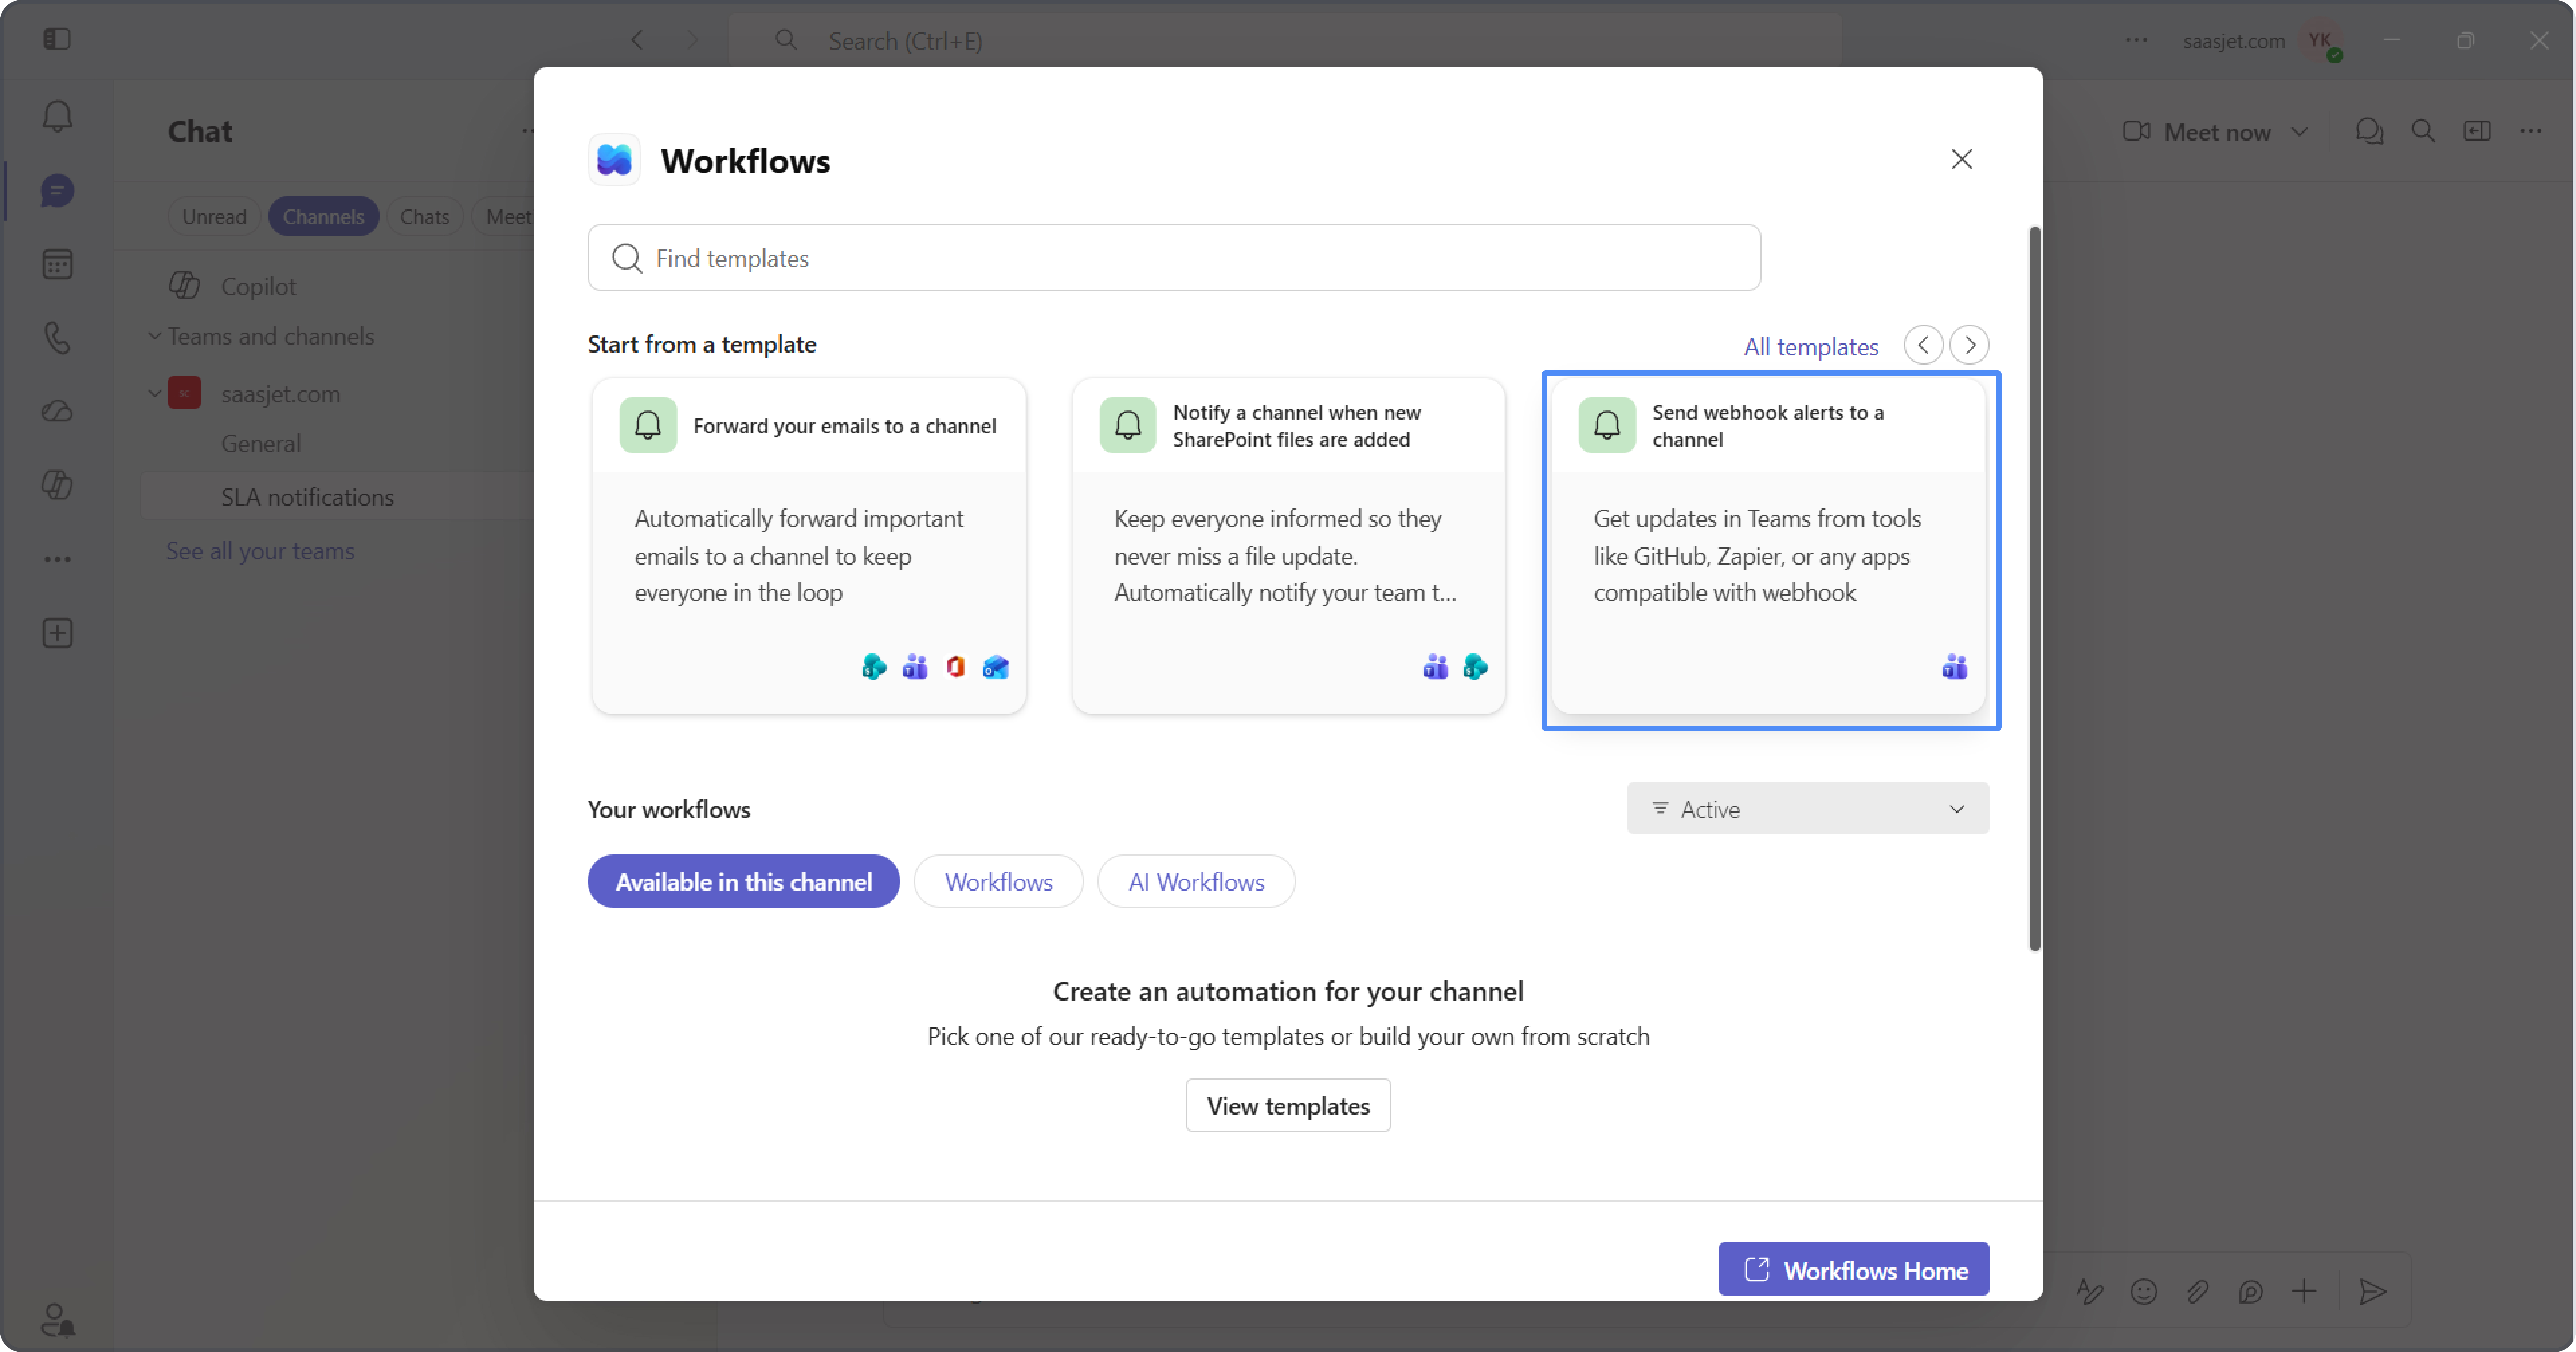
Task: Click the find in channel search icon
Action: point(2423,131)
